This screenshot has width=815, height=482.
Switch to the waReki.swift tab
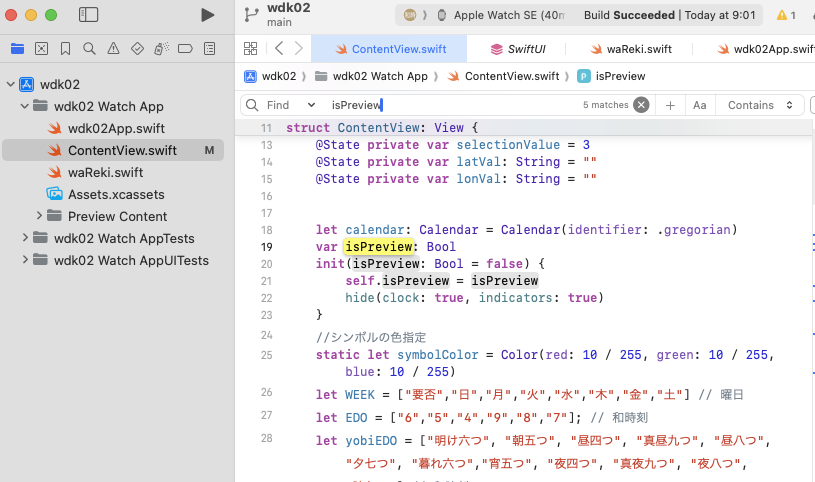point(631,49)
